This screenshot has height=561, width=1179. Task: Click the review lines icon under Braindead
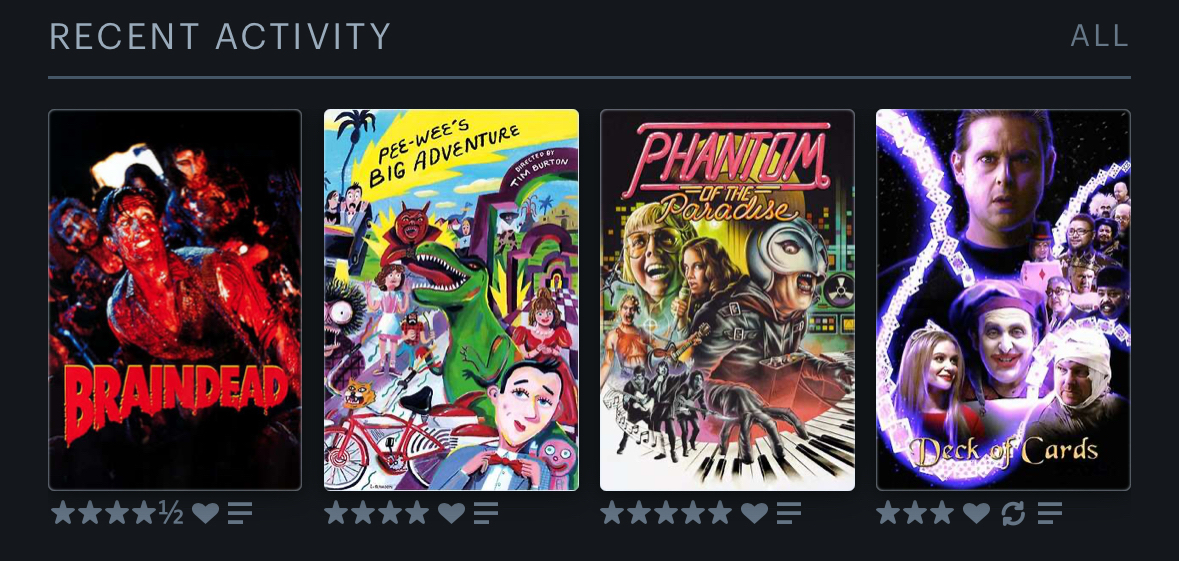click(241, 513)
